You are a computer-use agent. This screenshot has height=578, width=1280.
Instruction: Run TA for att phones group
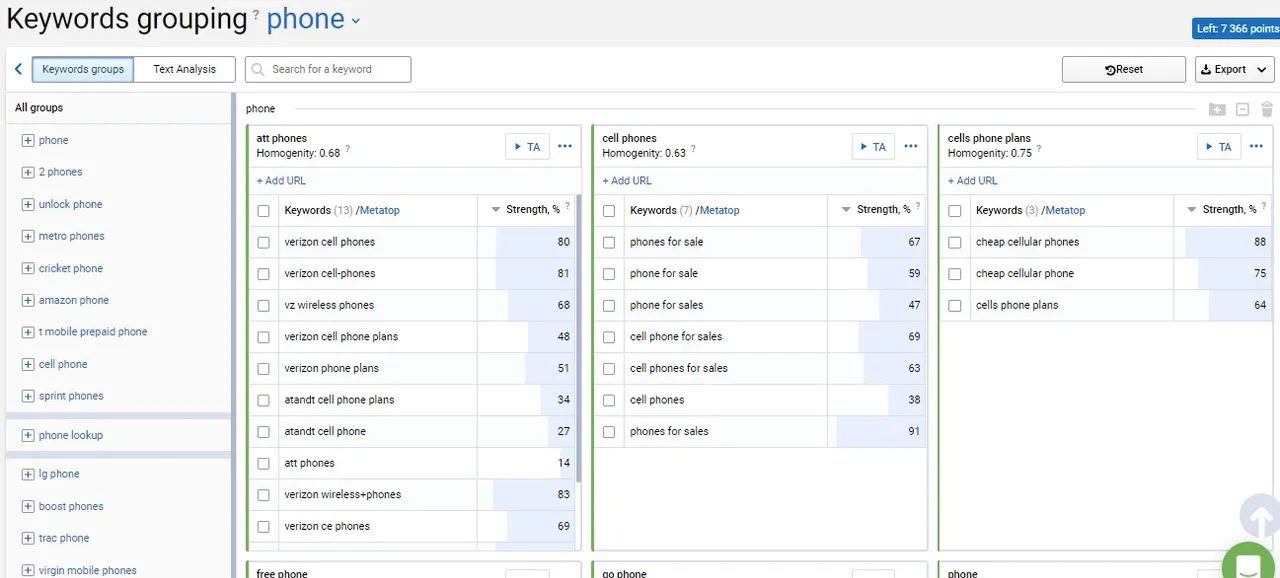[527, 147]
